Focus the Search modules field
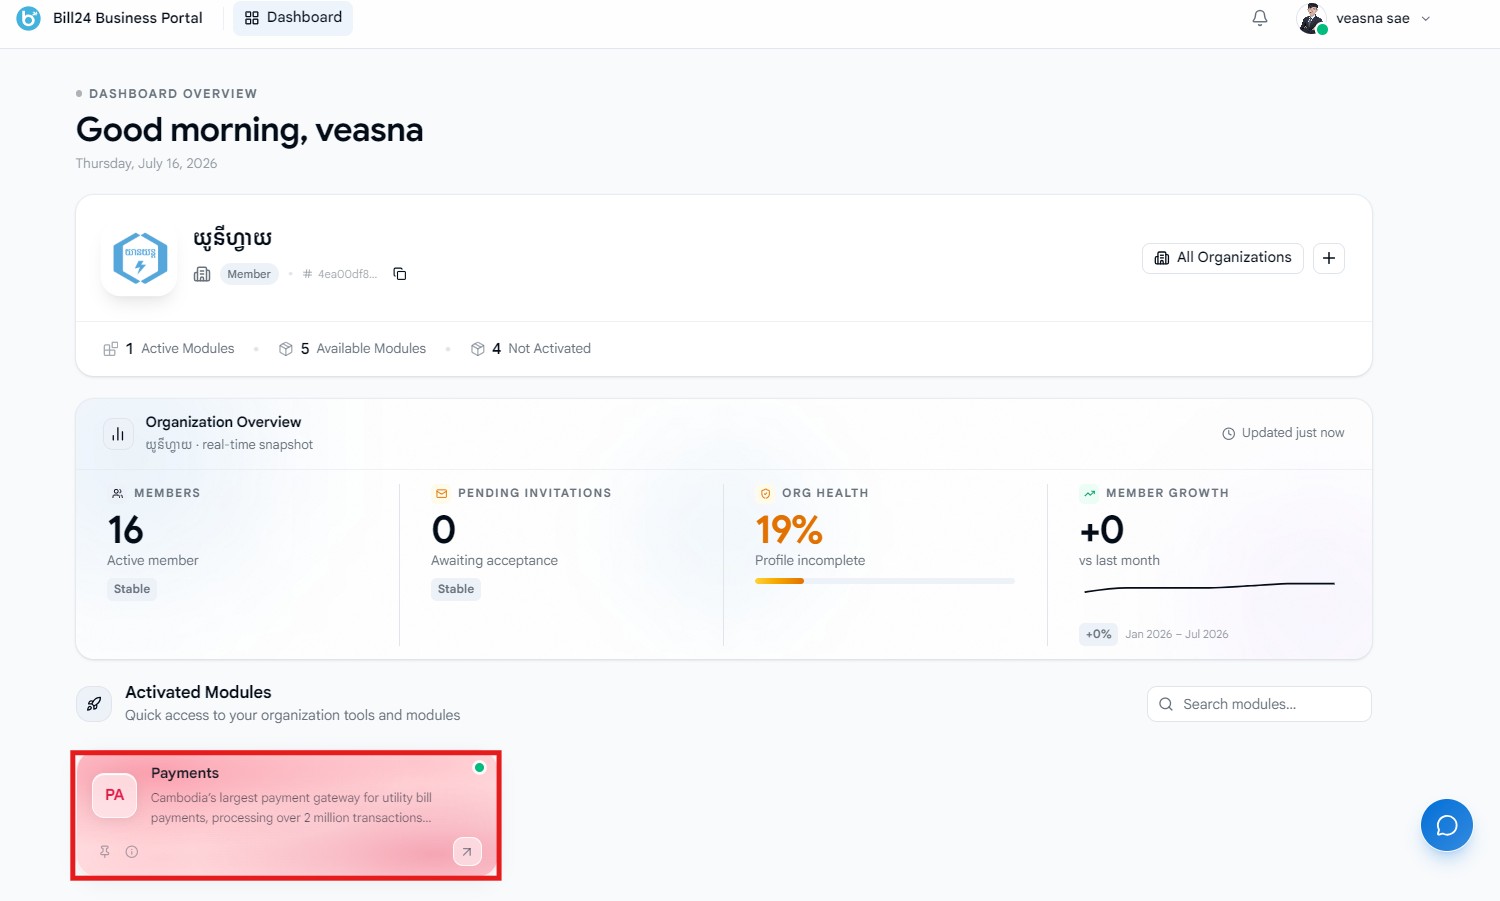The width and height of the screenshot is (1500, 901). tap(1259, 704)
